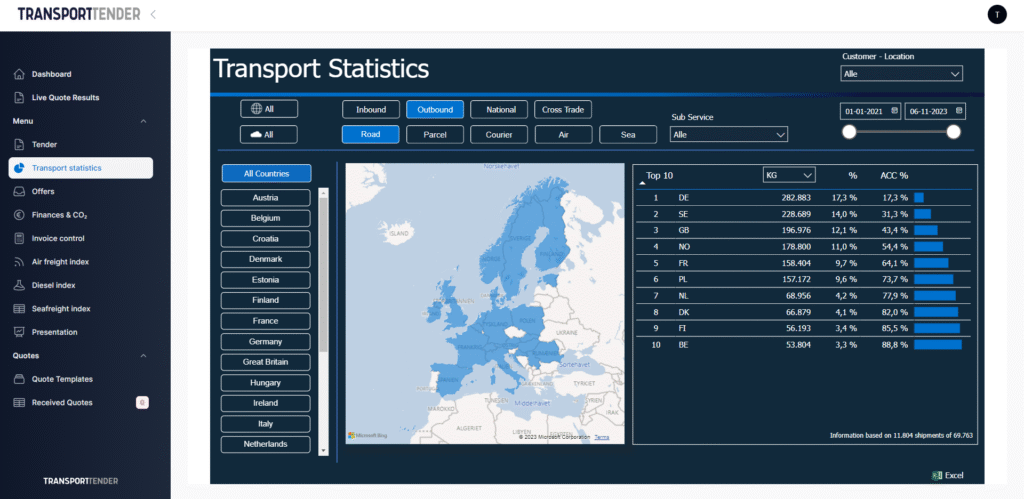Toggle the Inbound direction filter
The width and height of the screenshot is (1024, 499).
[x=370, y=110]
